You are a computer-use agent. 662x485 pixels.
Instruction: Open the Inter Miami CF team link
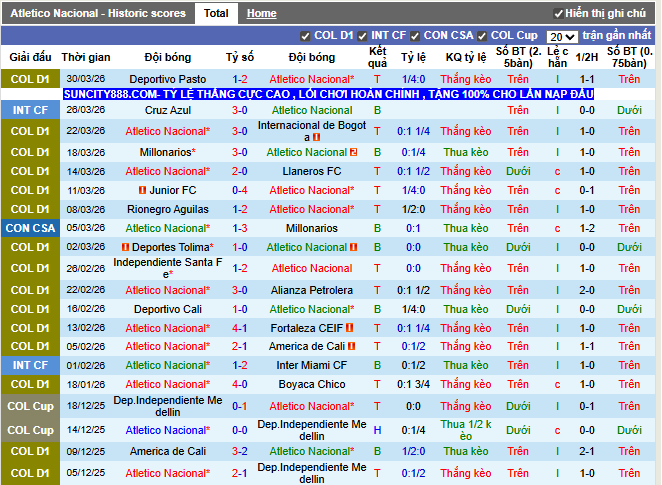312,365
